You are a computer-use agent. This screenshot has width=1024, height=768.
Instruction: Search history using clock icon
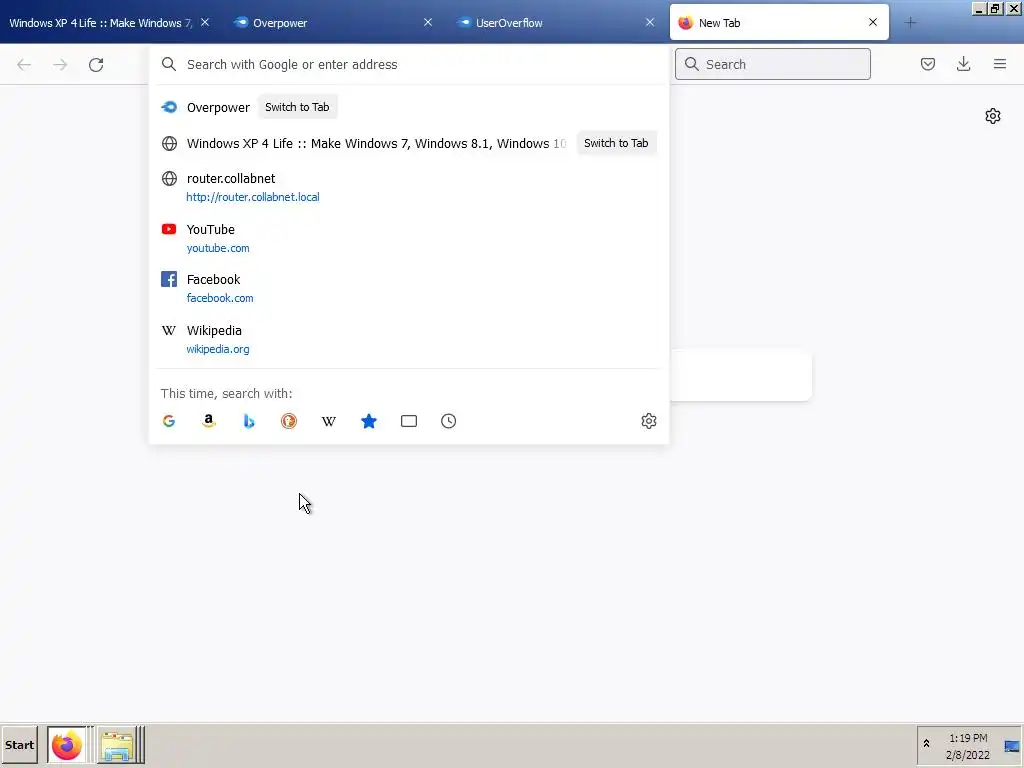[449, 421]
